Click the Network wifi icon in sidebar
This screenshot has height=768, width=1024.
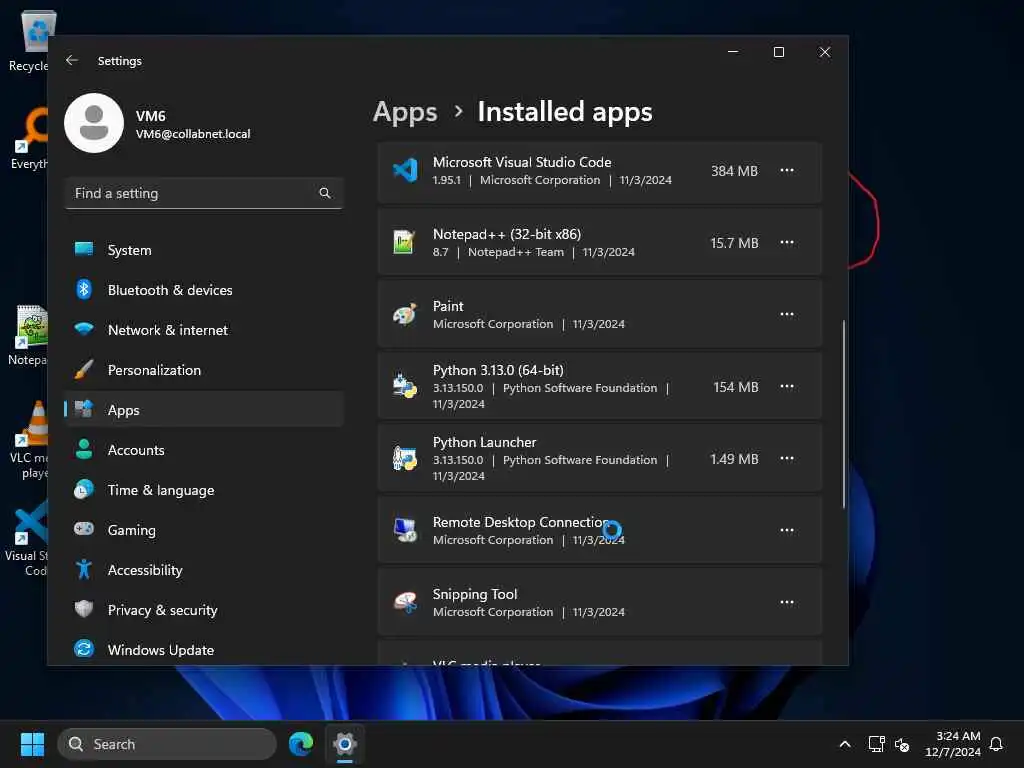(x=84, y=328)
